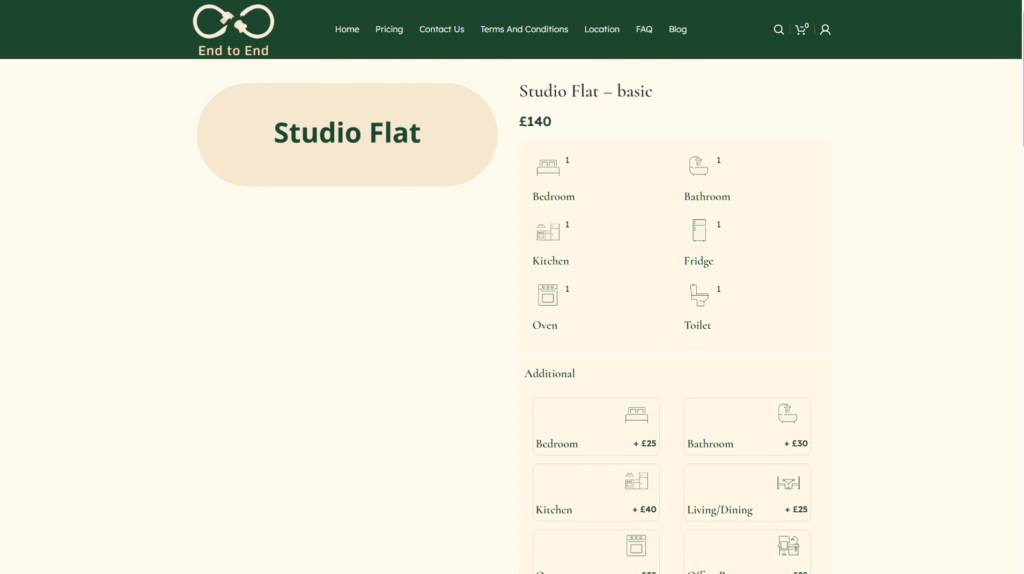The height and width of the screenshot is (574, 1024).
Task: Click the included Toilet icon
Action: [x=698, y=295]
